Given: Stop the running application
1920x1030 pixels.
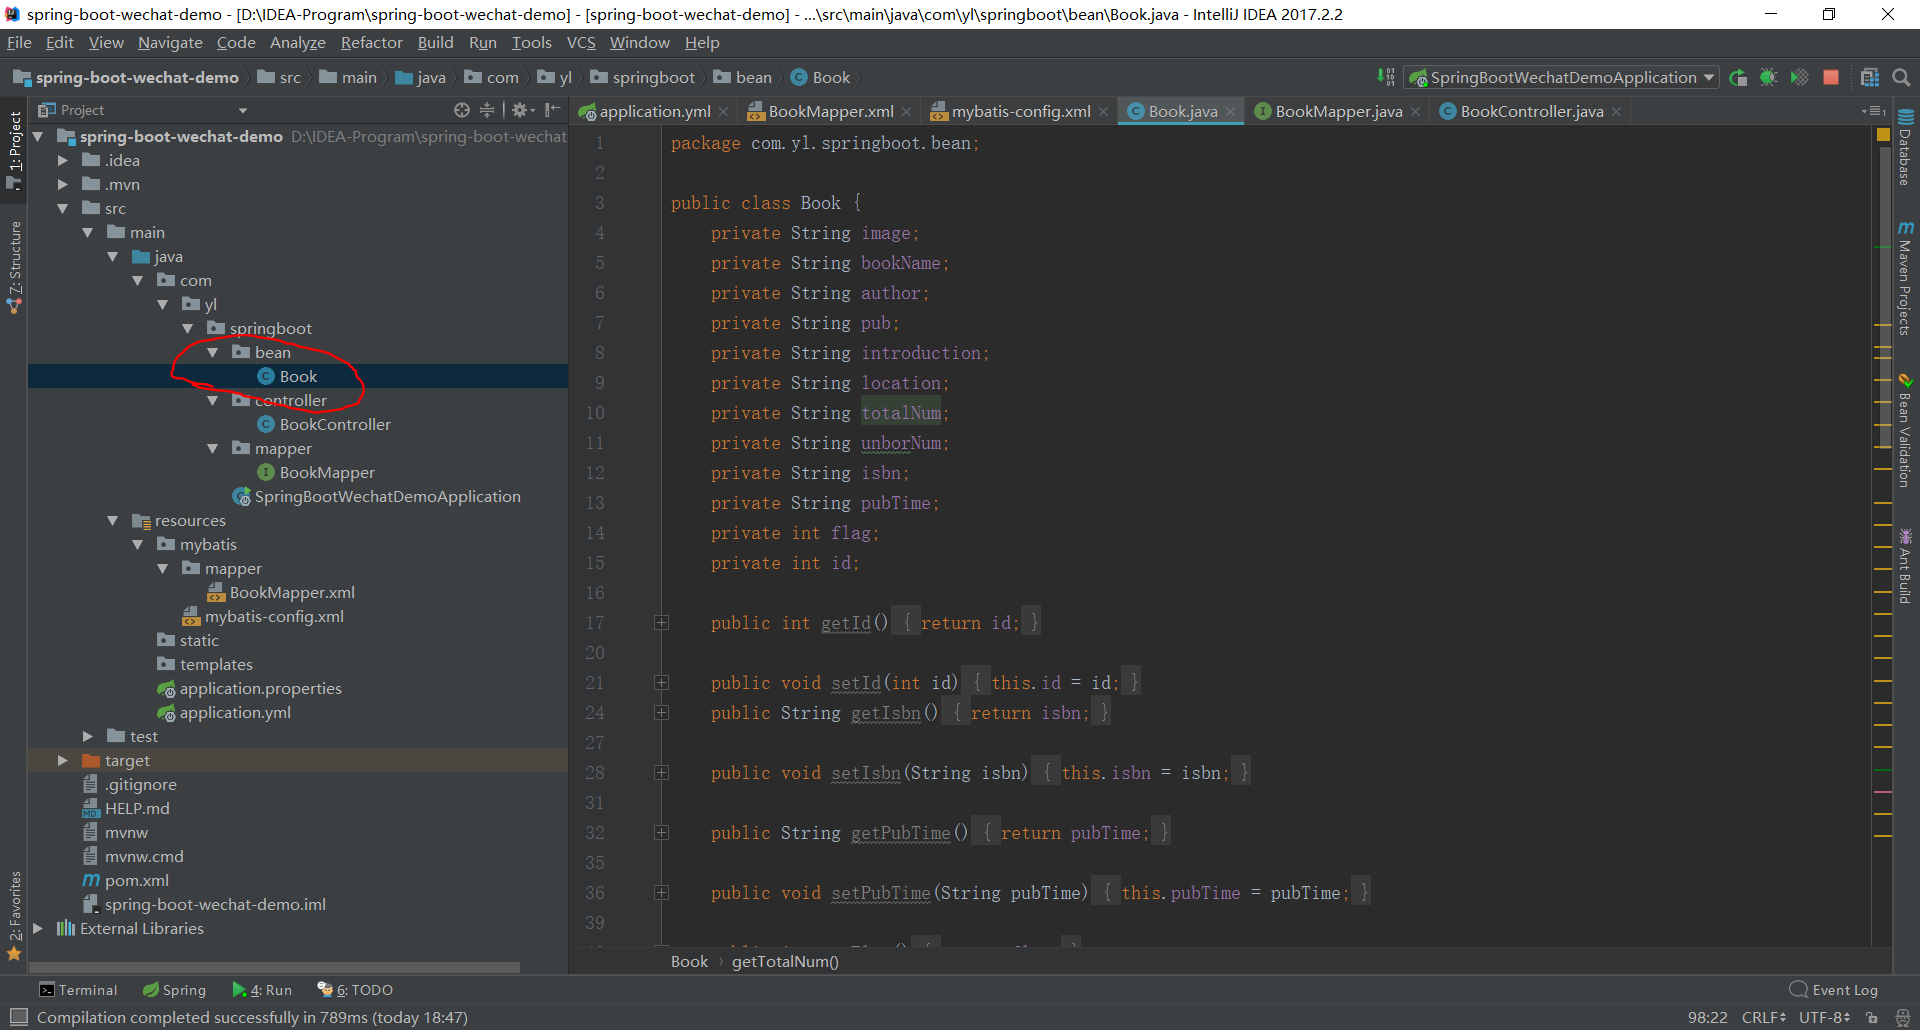Looking at the screenshot, I should pyautogui.click(x=1831, y=78).
